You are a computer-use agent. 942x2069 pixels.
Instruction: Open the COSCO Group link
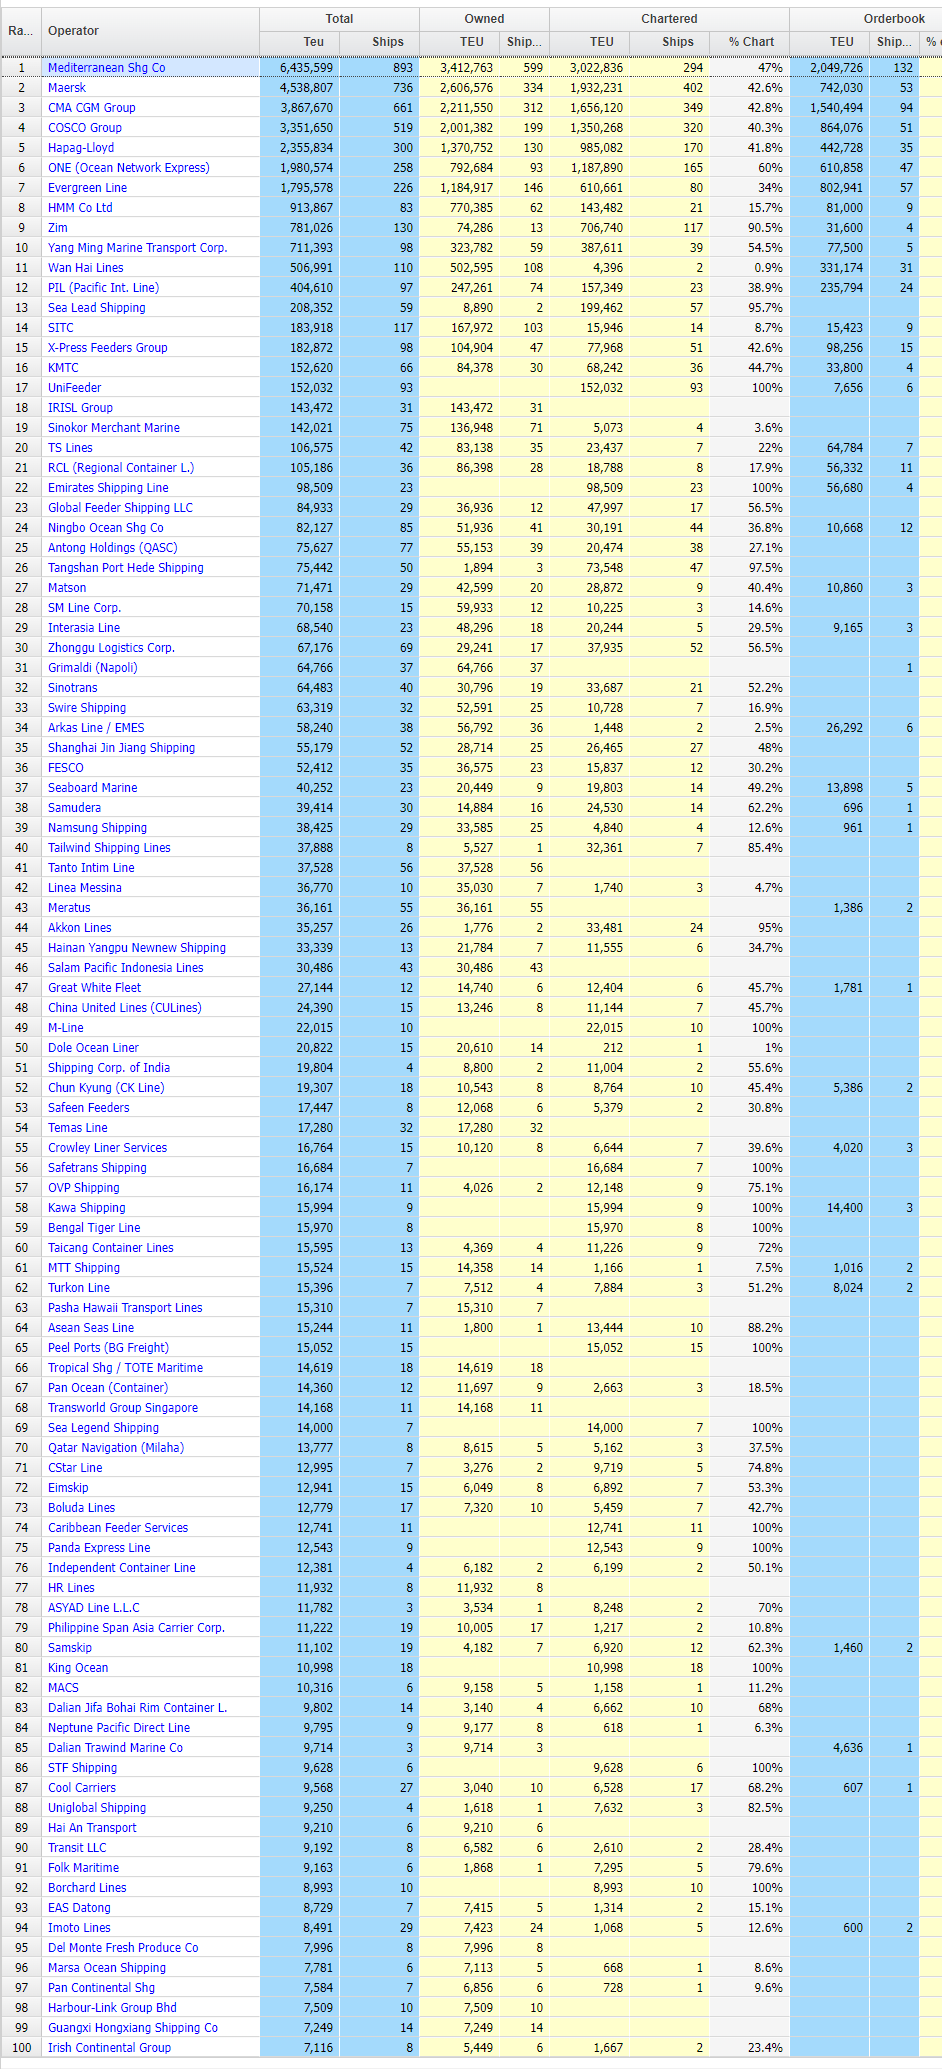coord(85,128)
